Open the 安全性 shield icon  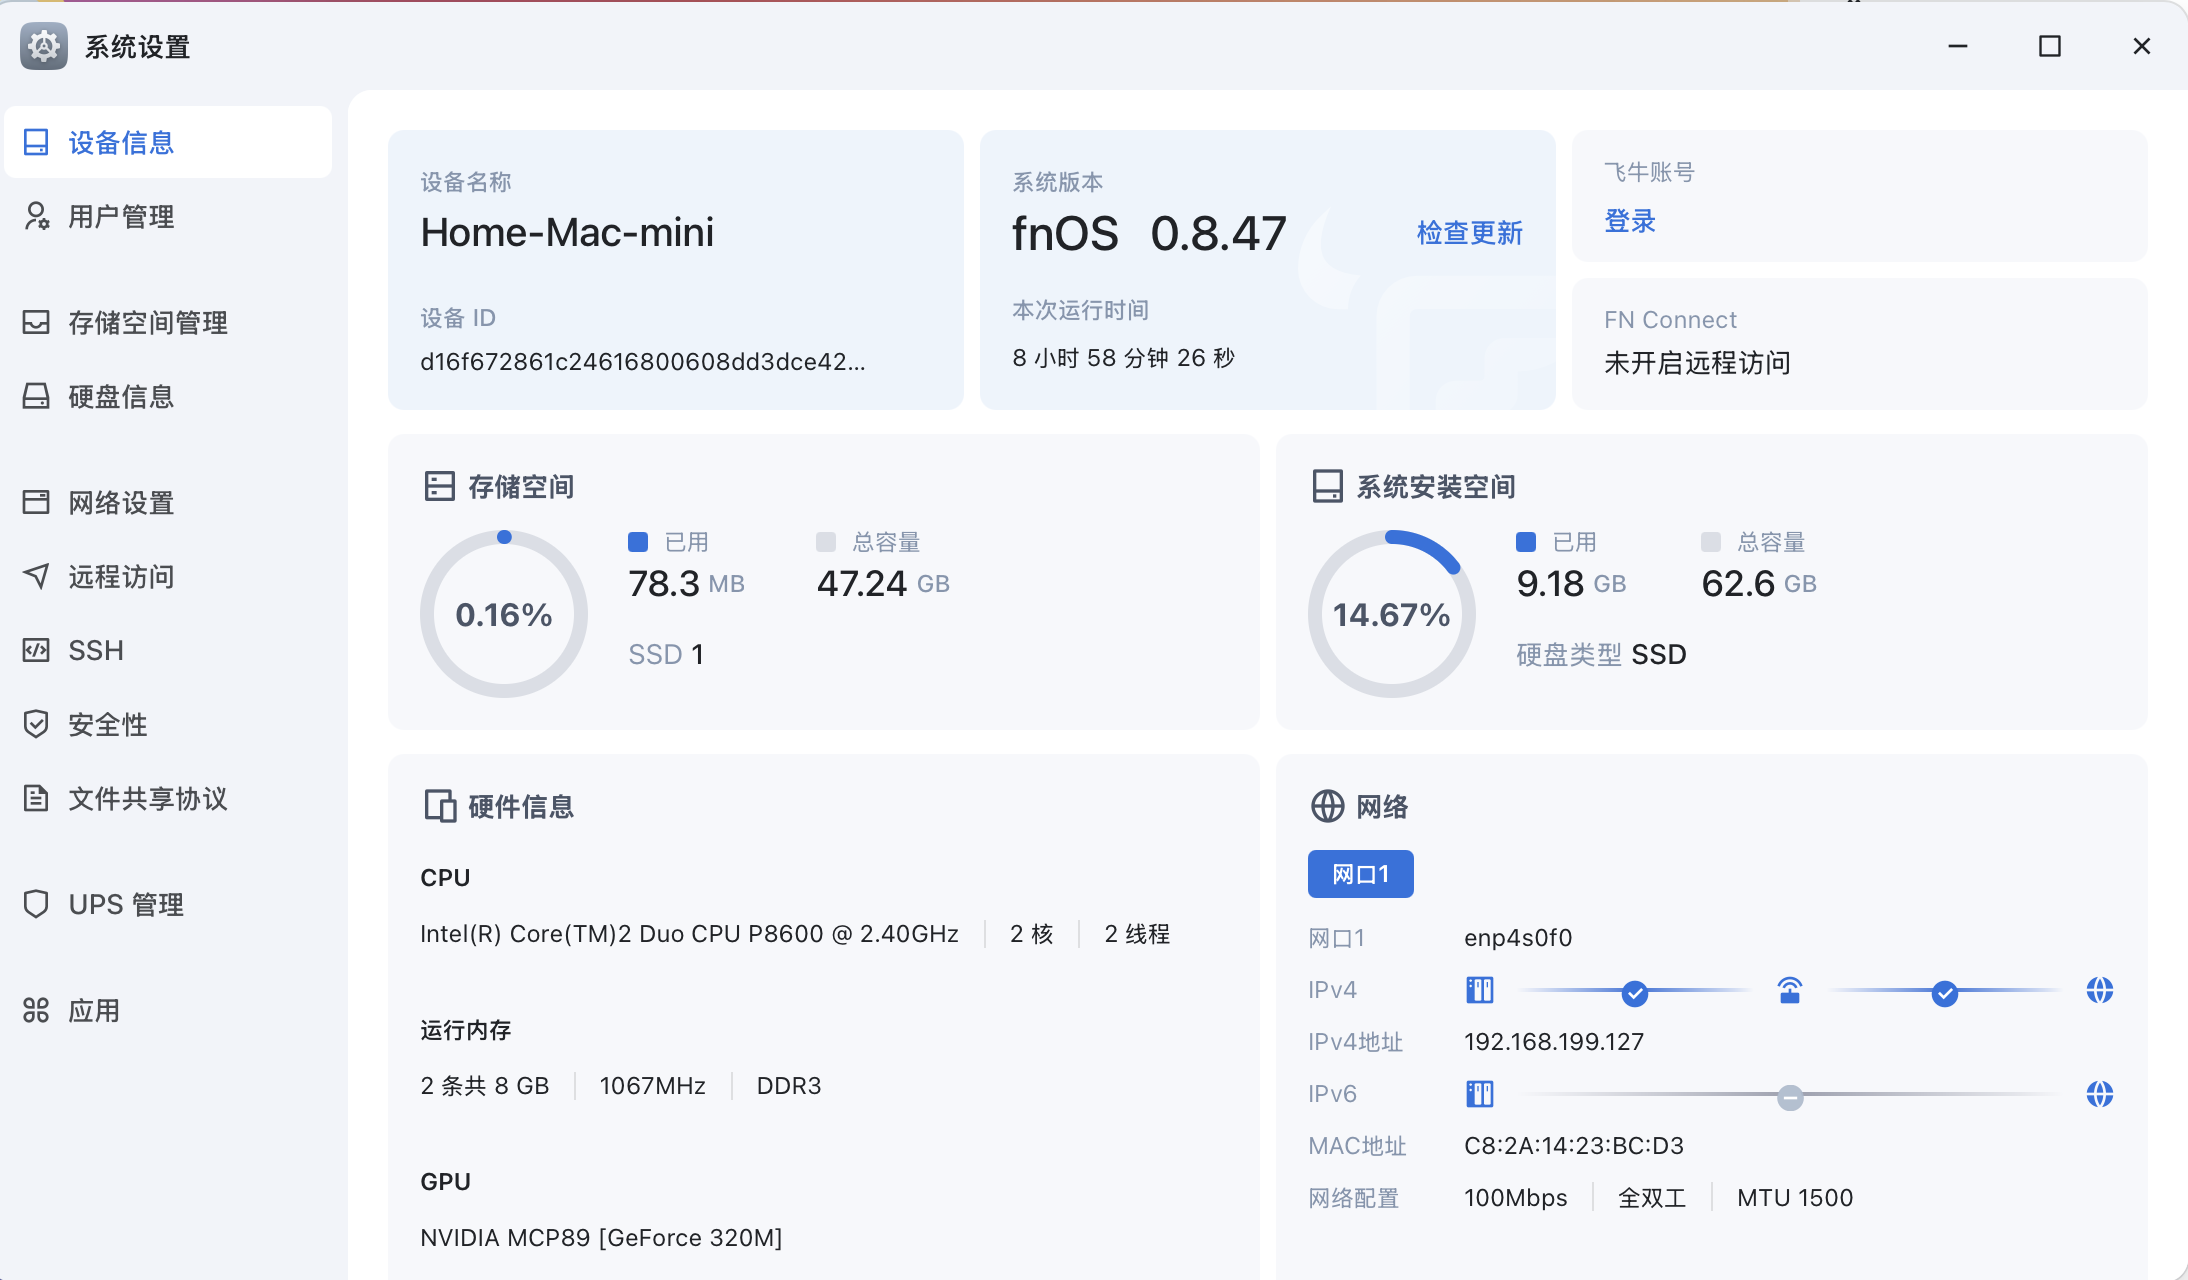pos(36,724)
